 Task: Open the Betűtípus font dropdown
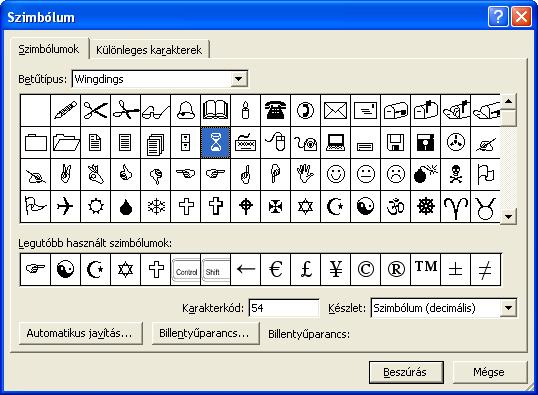(239, 79)
